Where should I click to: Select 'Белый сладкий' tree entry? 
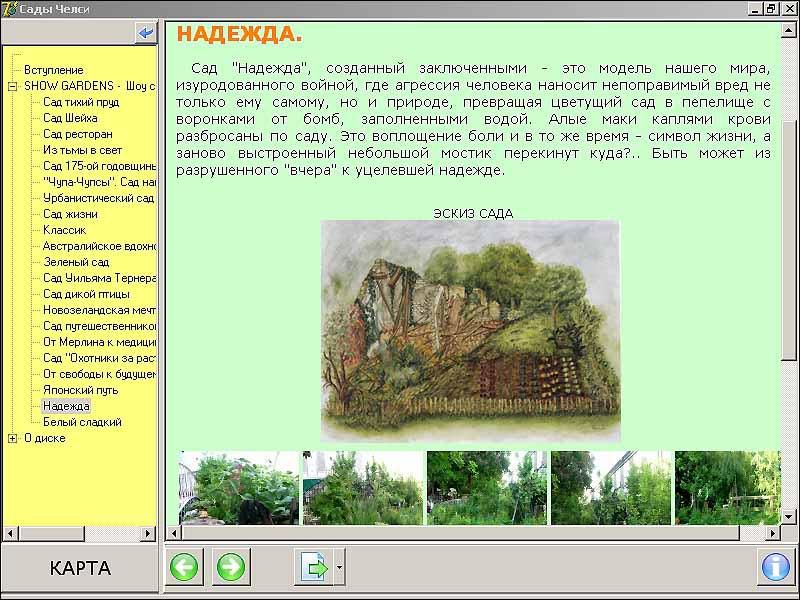pyautogui.click(x=82, y=422)
